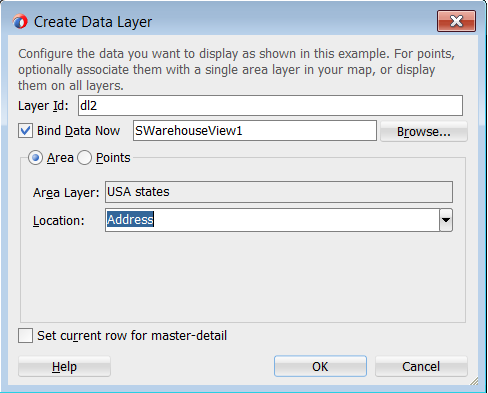Screen dimensions: 488x393
Task: Open the Browse... data control chooser
Action: [x=424, y=131]
